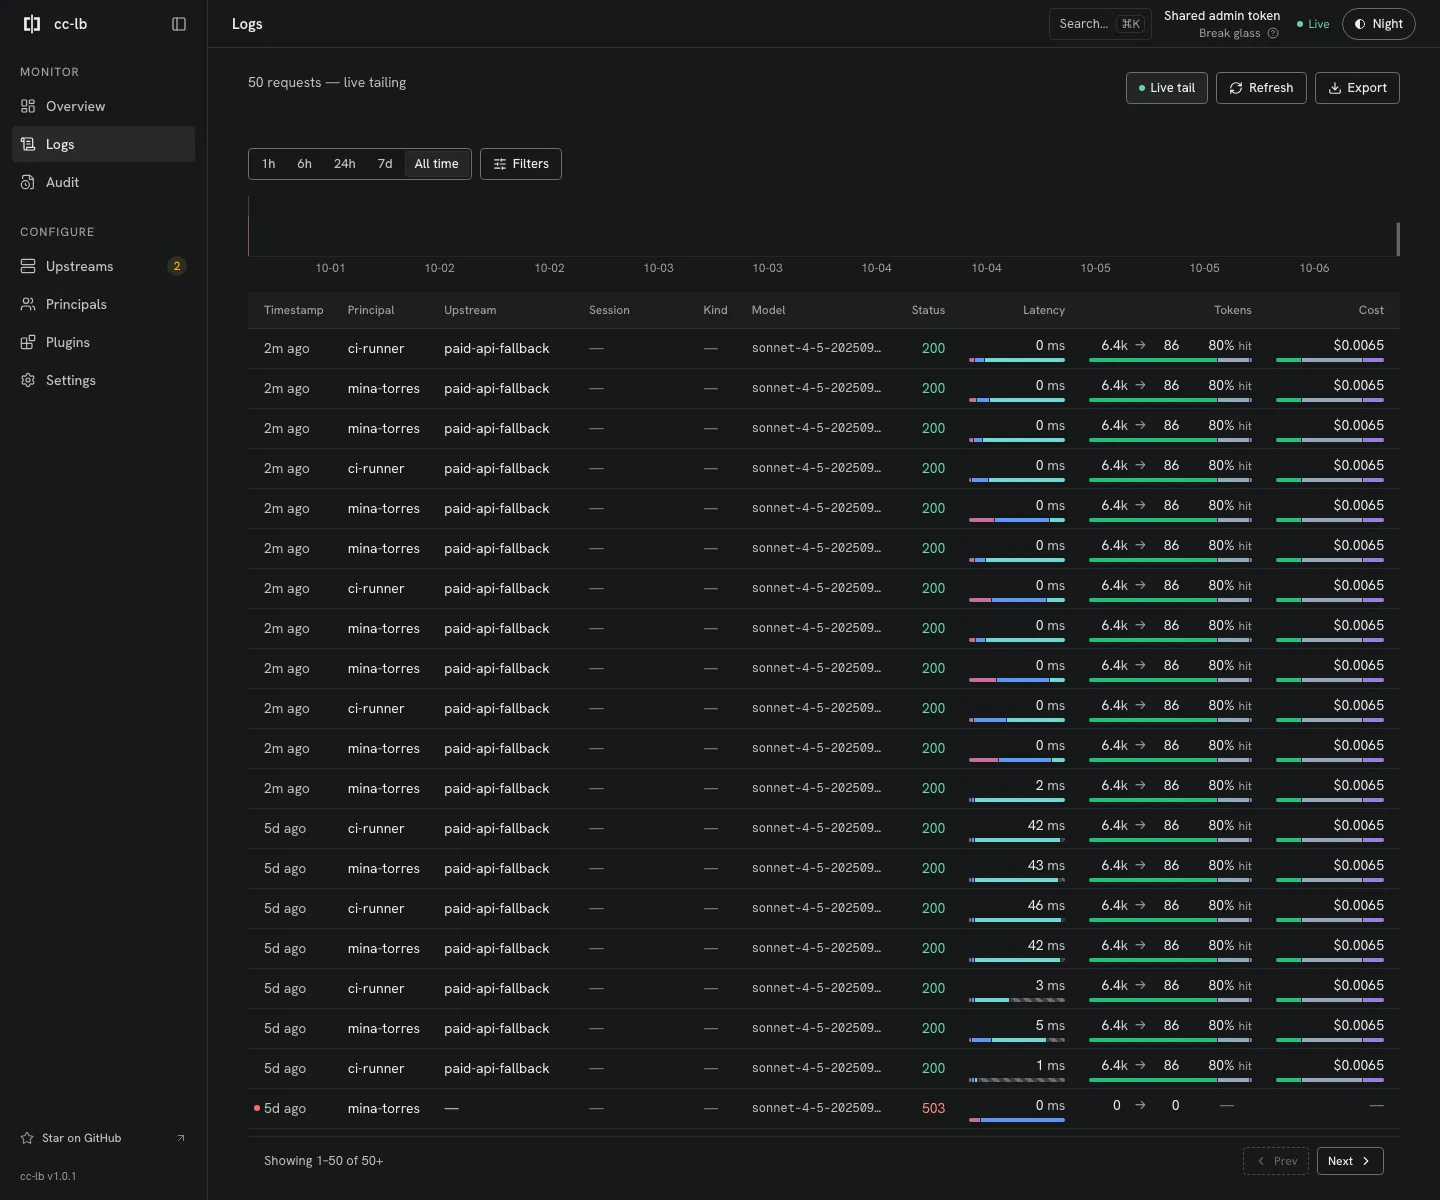Toggle the Night theme switch
The width and height of the screenshot is (1440, 1200).
coord(1378,24)
